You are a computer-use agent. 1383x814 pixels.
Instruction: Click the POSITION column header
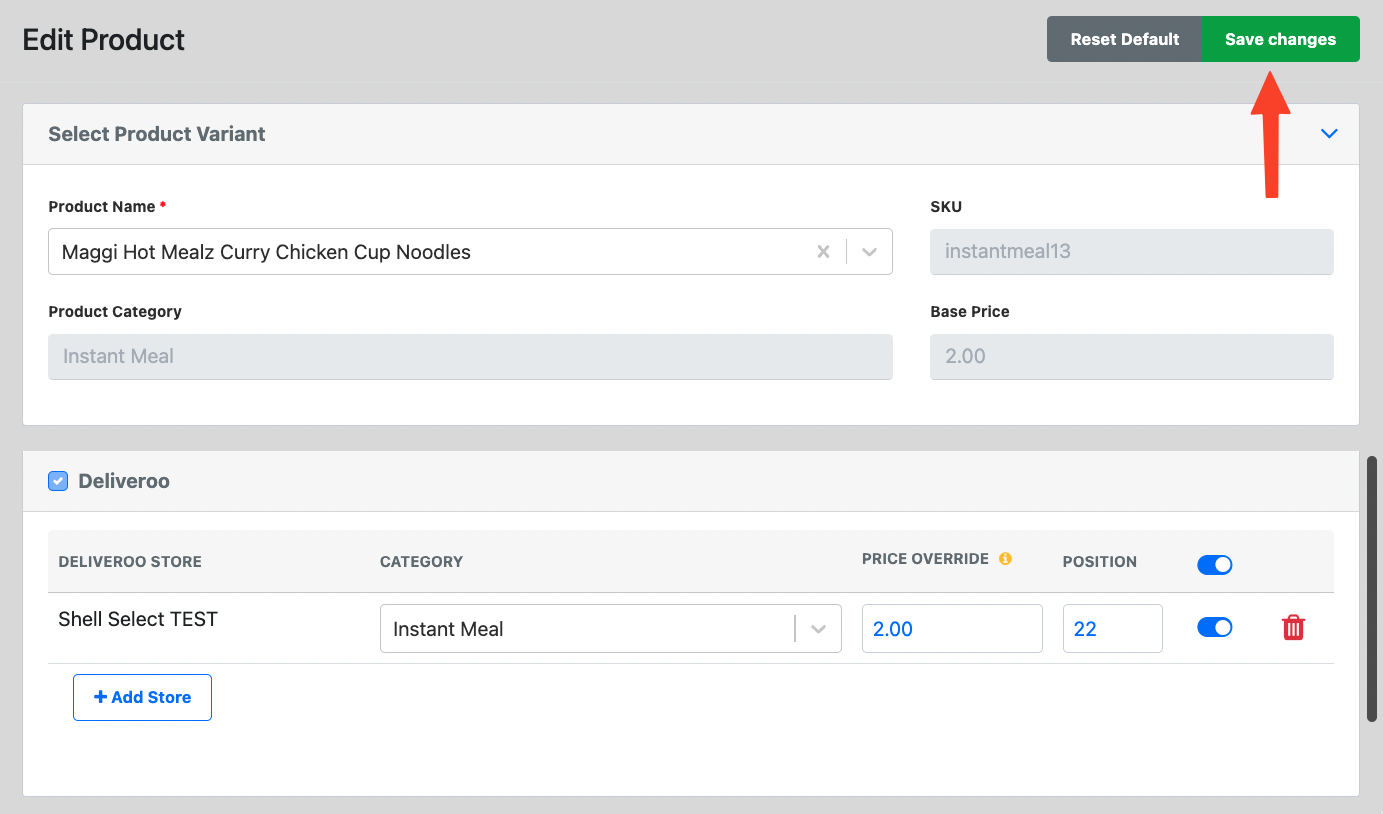[x=1099, y=562]
